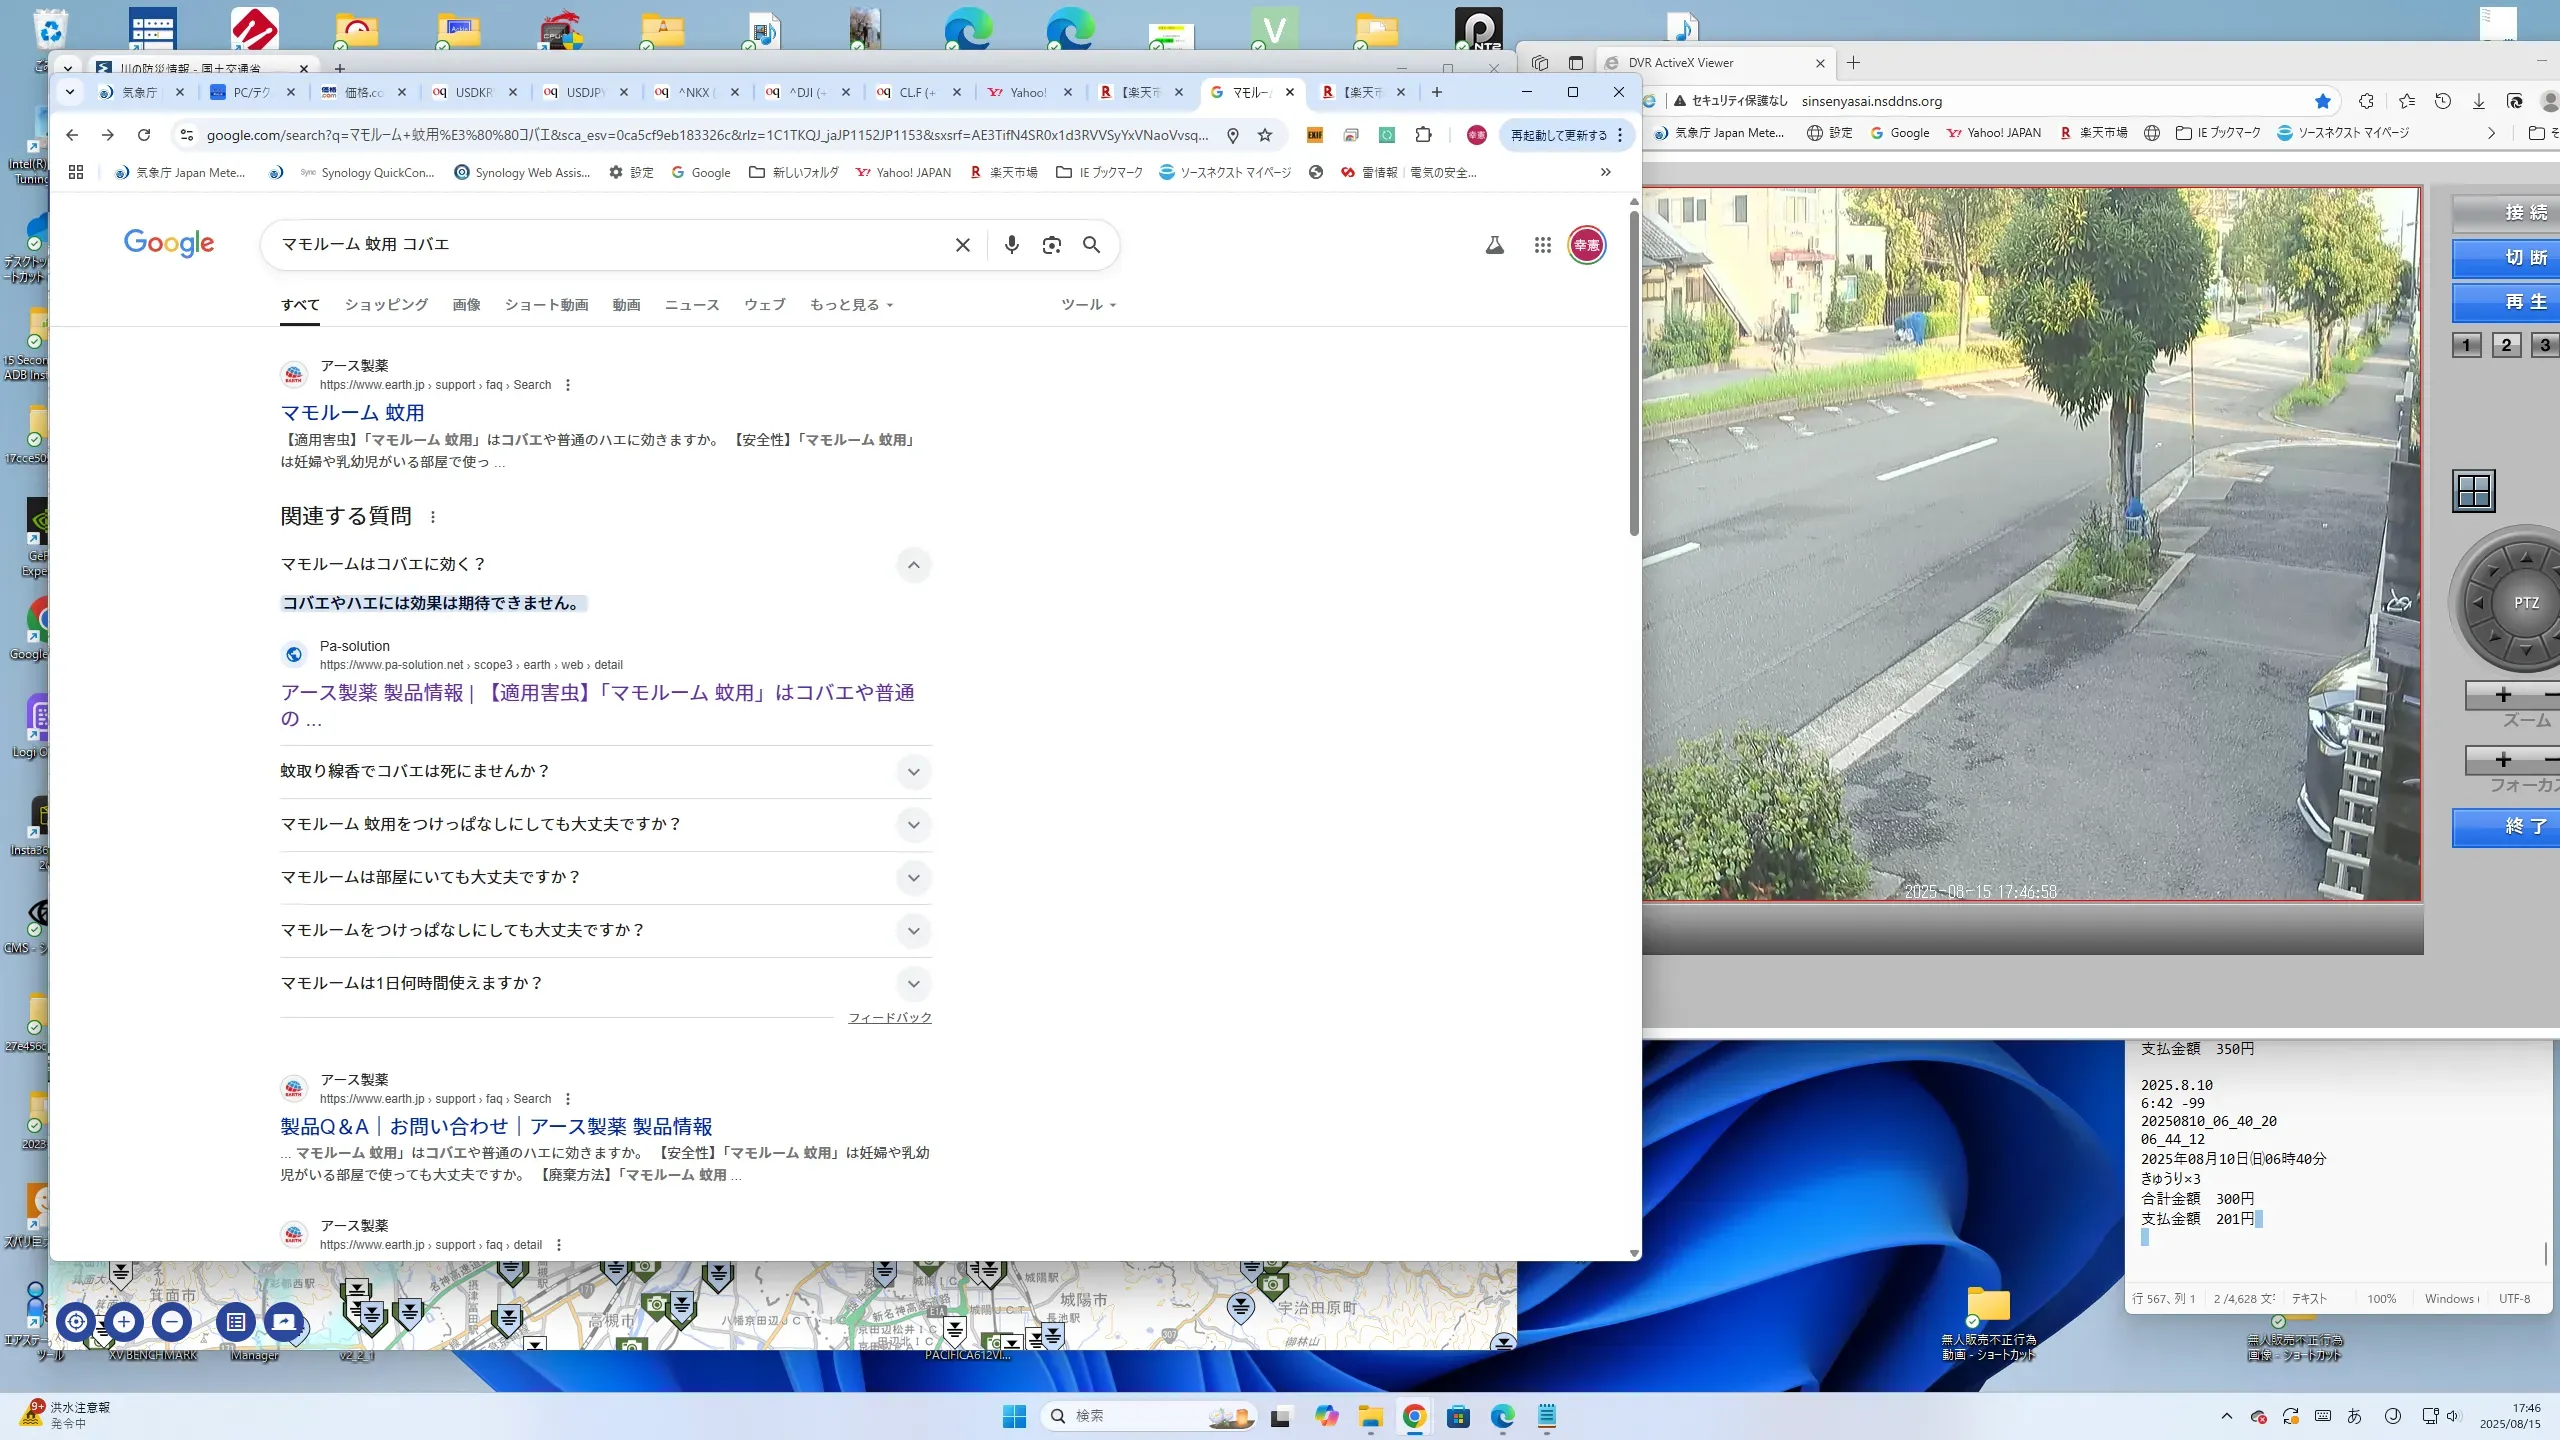Screen dimensions: 2560x1440
Task: Click the quad split view icon in DVR
Action: coord(2474,491)
